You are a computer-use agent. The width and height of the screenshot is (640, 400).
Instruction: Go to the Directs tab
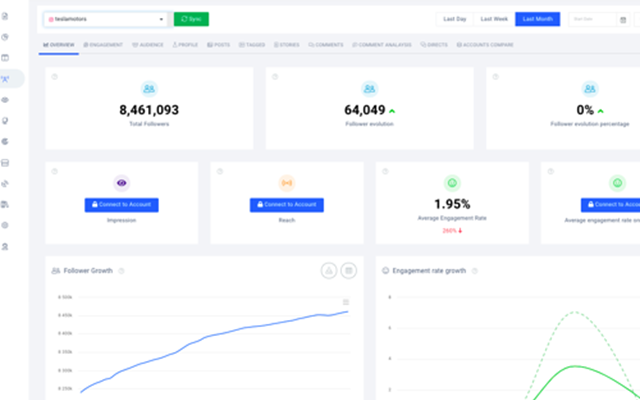click(x=434, y=45)
